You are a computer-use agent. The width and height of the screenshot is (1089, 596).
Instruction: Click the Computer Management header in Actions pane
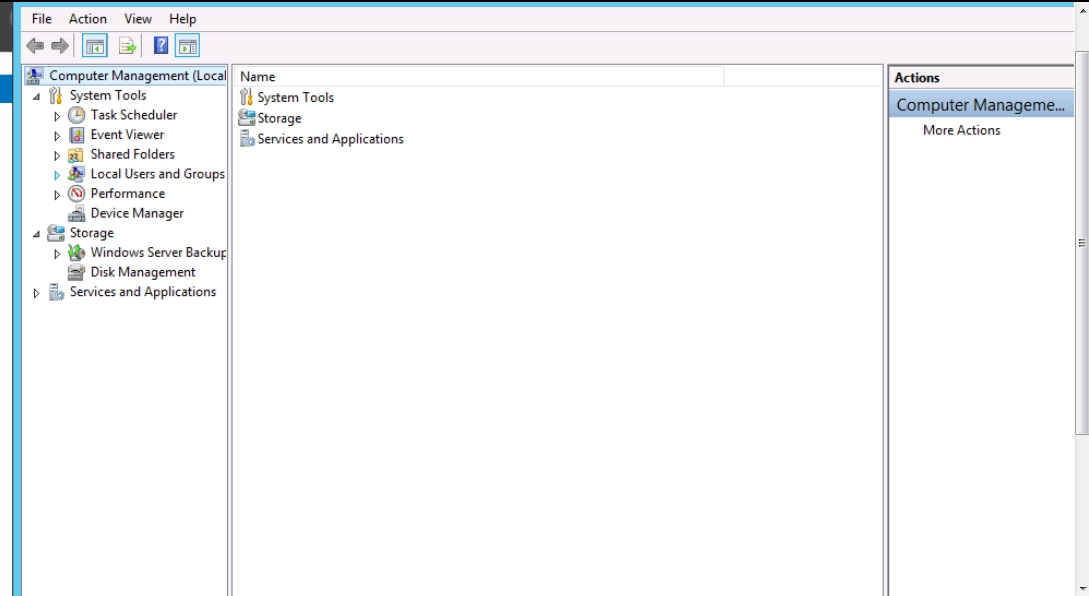[981, 105]
